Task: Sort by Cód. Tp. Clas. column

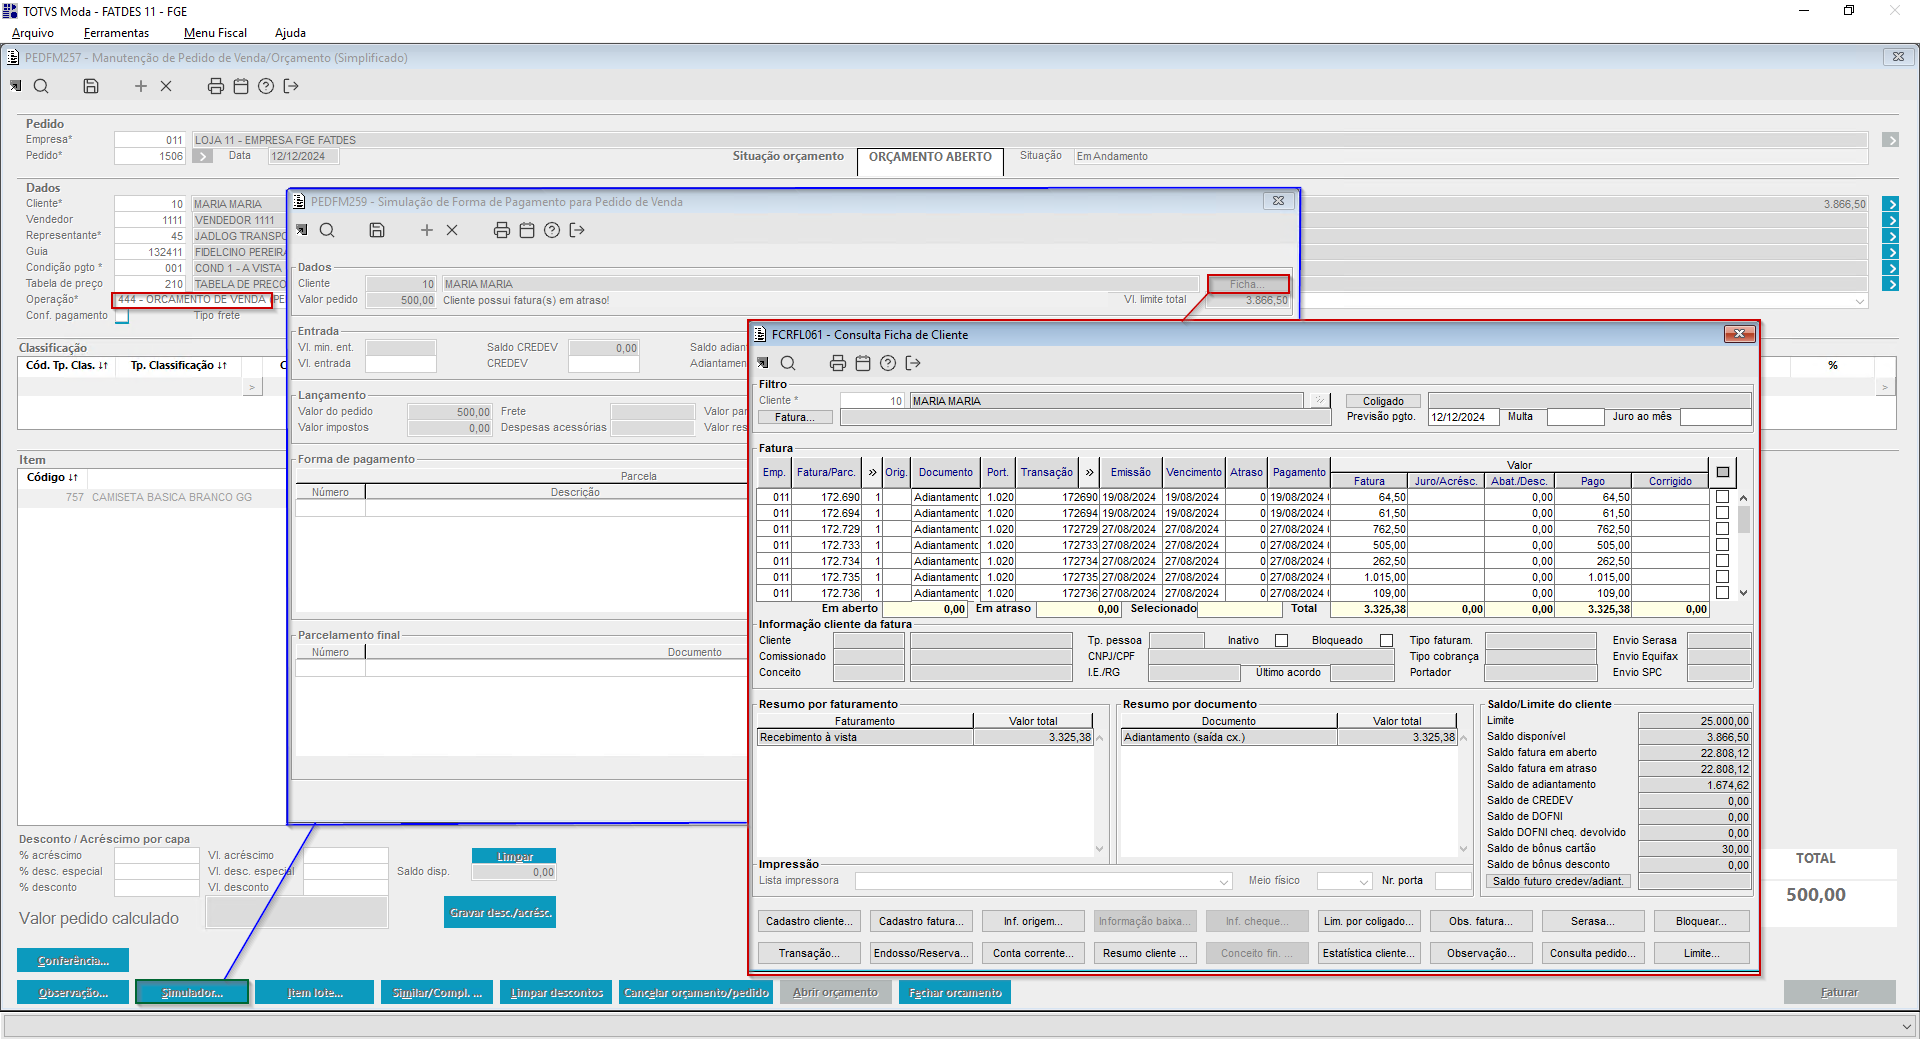Action: [x=67, y=366]
